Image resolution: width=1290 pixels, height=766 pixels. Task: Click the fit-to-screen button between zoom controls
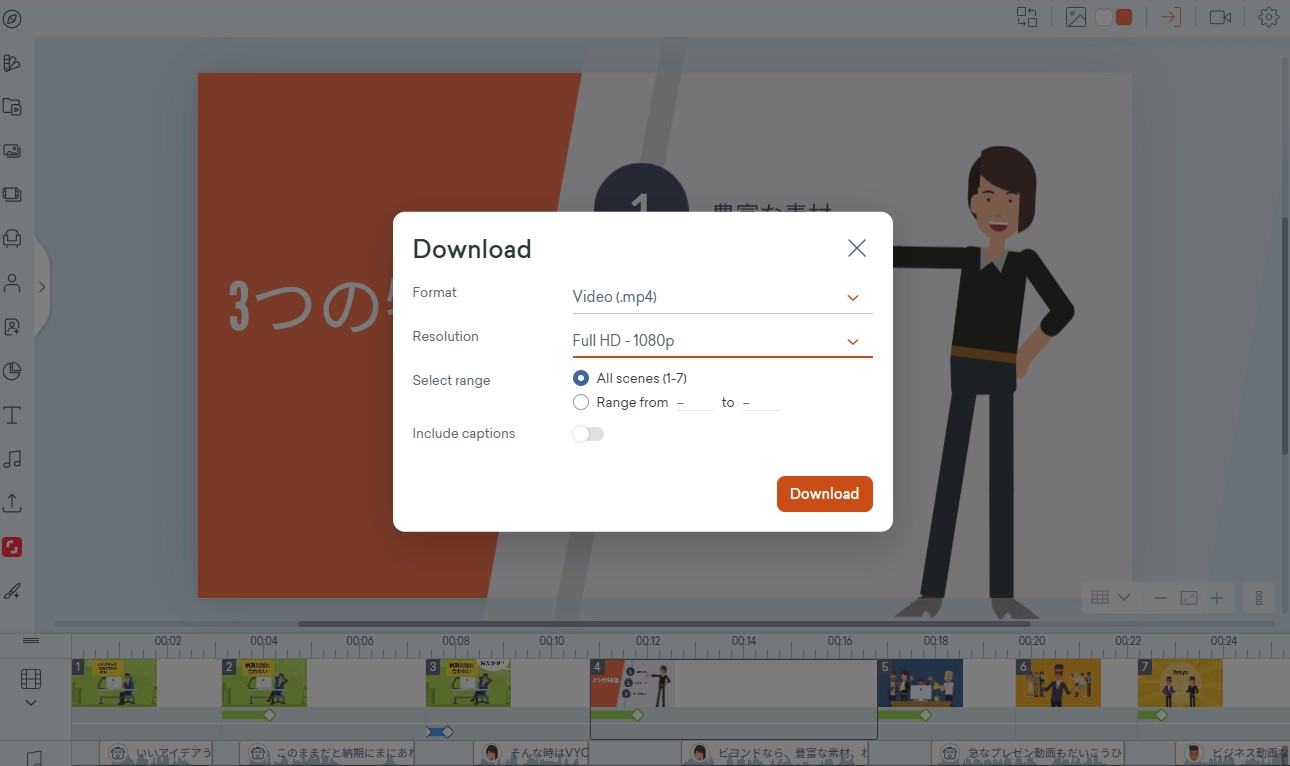(1189, 598)
